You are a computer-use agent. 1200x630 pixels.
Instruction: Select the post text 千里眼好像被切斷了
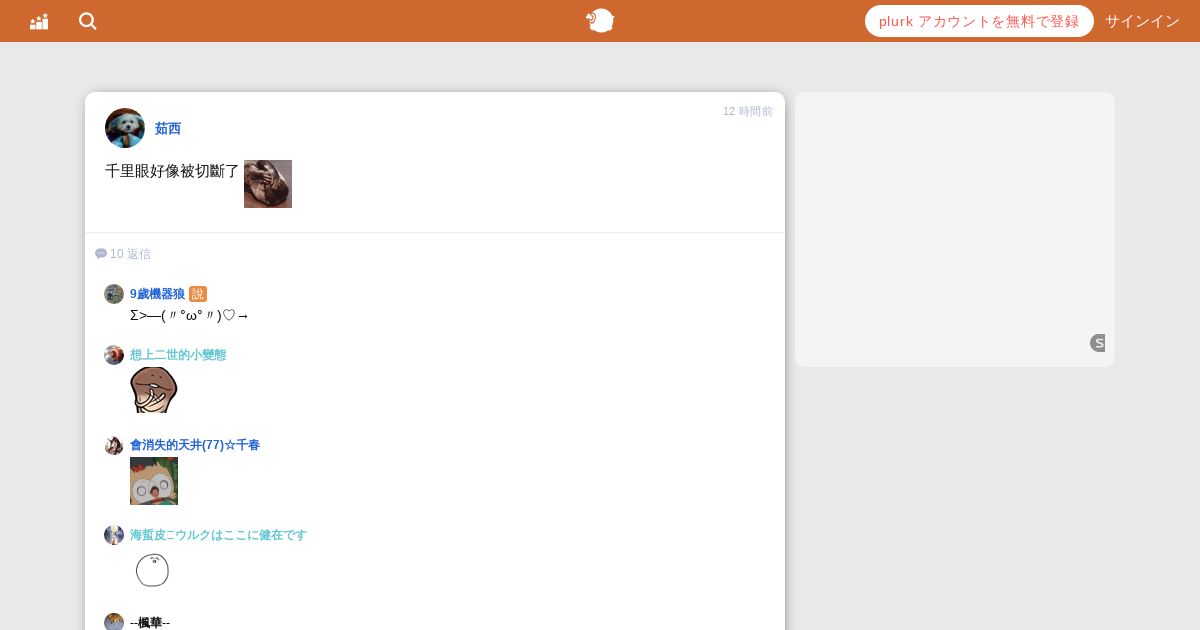(172, 171)
